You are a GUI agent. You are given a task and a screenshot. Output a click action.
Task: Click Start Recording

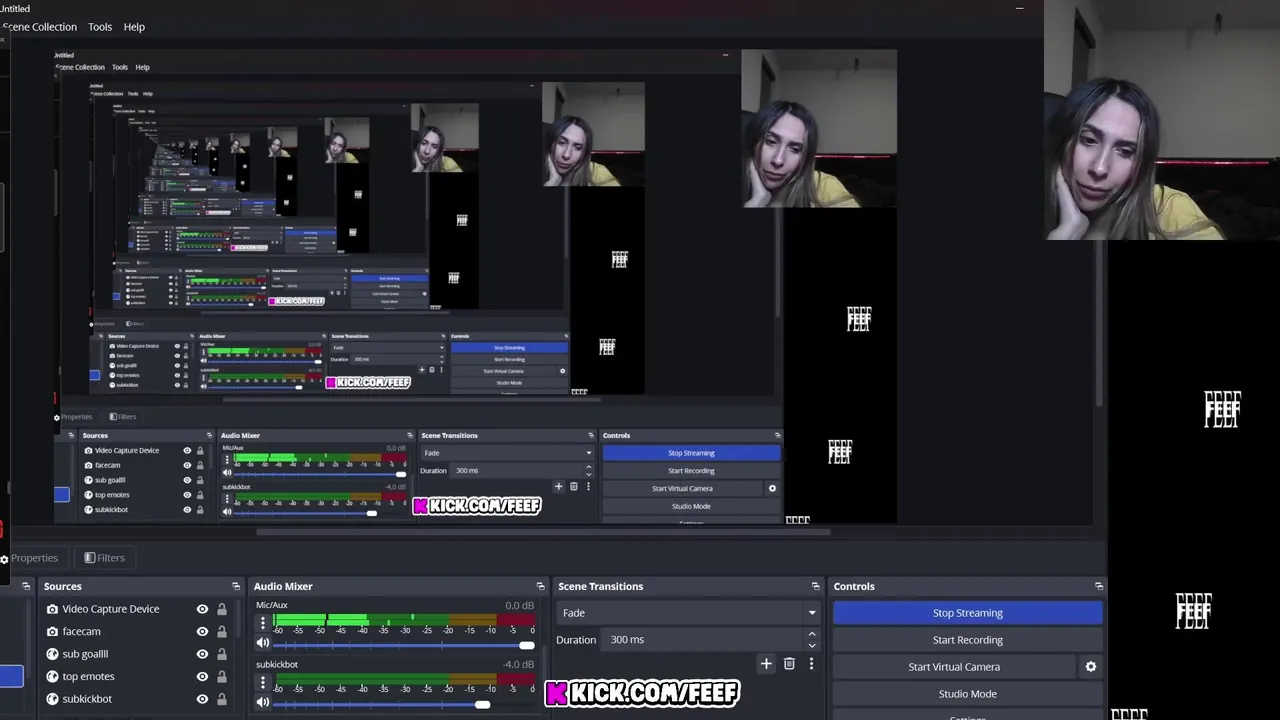(967, 640)
